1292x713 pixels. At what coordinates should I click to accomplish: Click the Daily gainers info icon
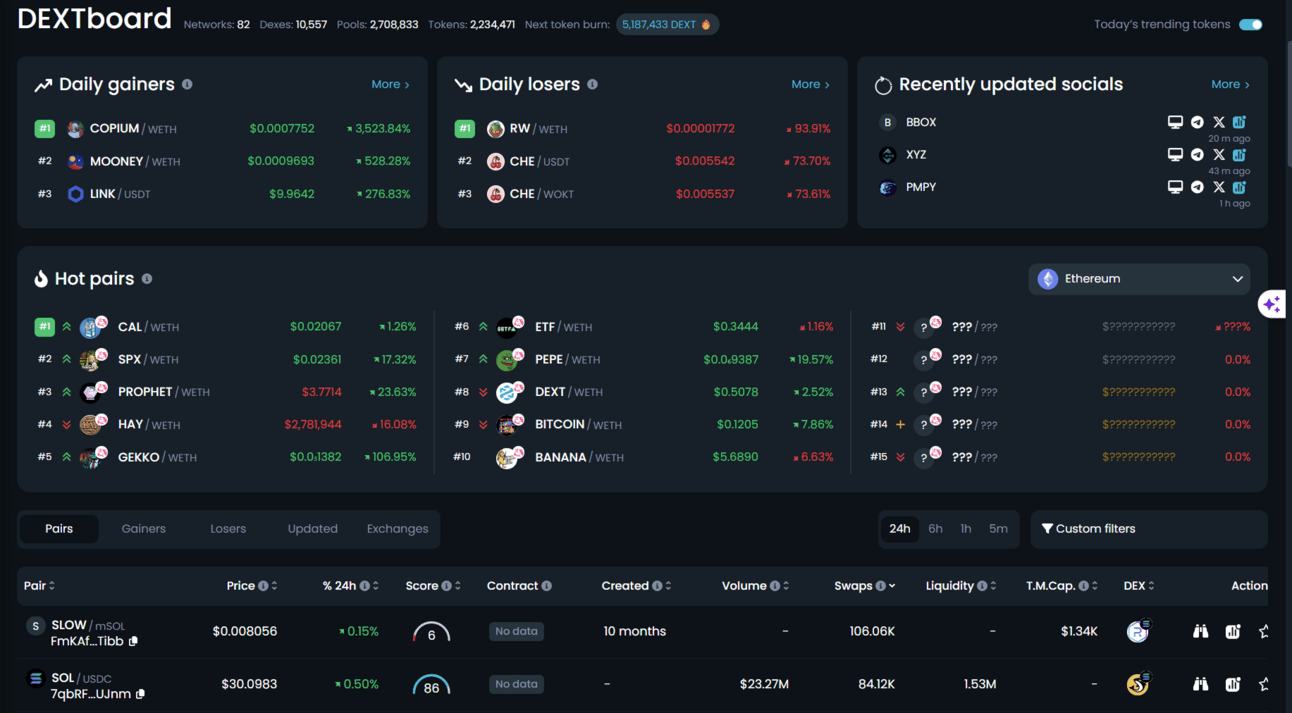coord(187,85)
